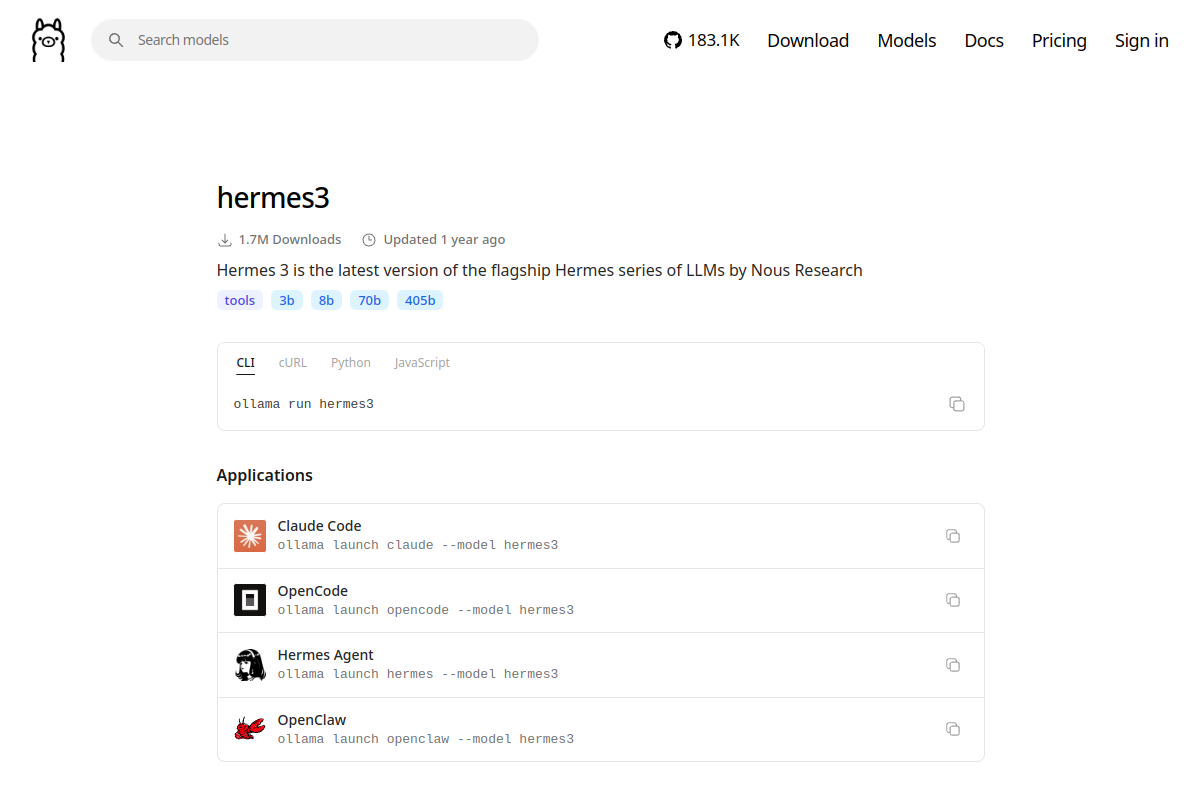The image size is (1200, 800).
Task: Select the tools tag
Action: click(240, 300)
